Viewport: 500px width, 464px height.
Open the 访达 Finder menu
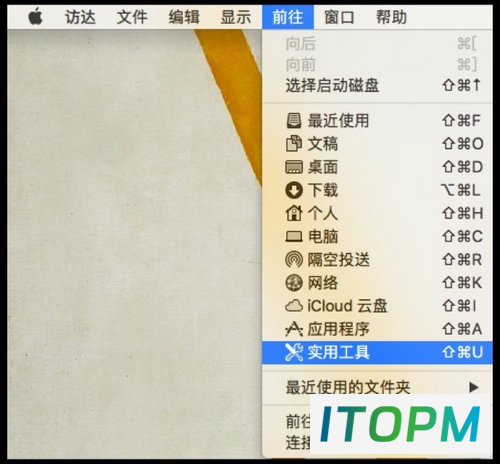[x=80, y=17]
